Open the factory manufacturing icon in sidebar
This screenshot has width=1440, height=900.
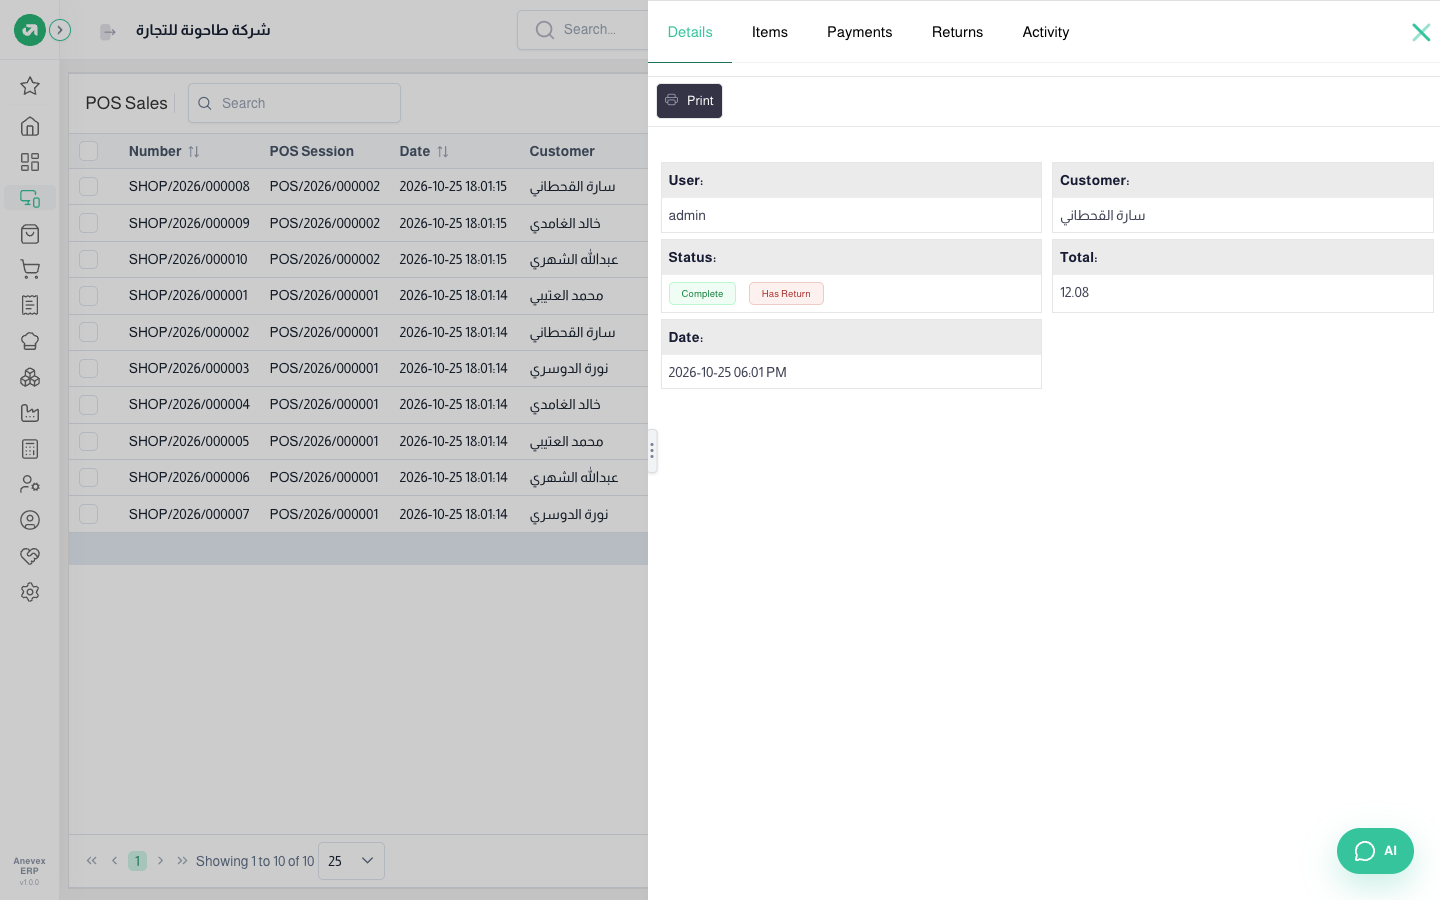(x=30, y=413)
